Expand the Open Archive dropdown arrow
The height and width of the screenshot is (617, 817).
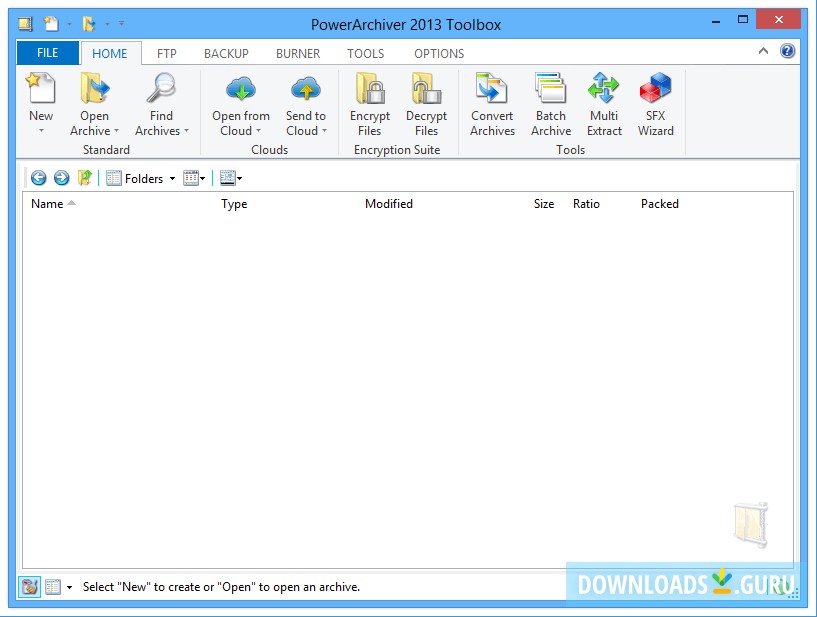click(x=116, y=131)
